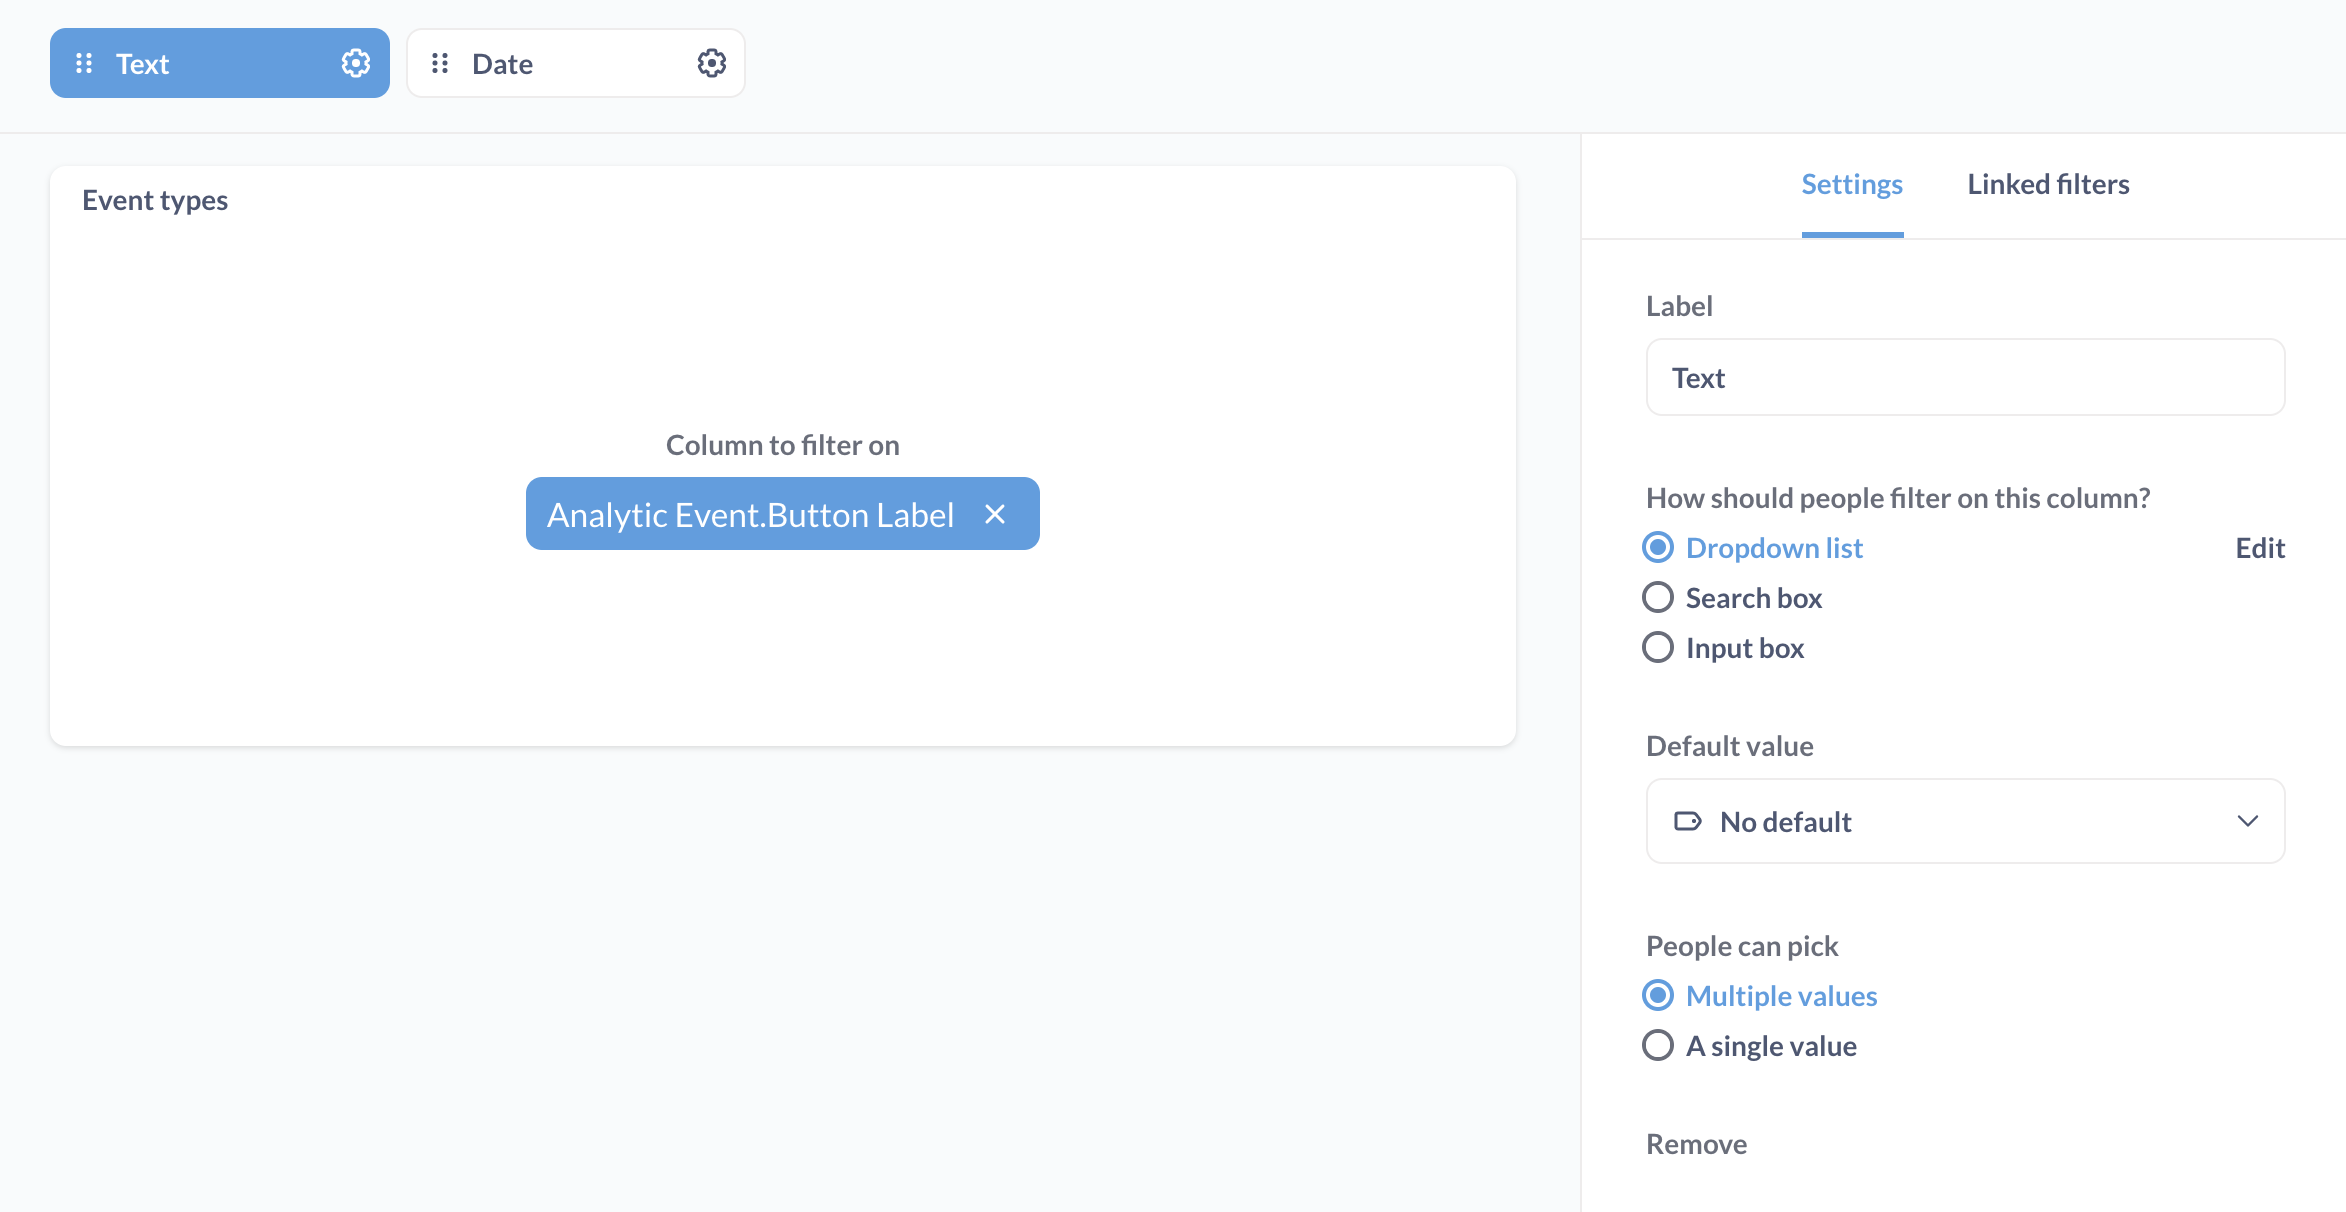
Task: Click Edit next to Dropdown list
Action: tap(2259, 547)
